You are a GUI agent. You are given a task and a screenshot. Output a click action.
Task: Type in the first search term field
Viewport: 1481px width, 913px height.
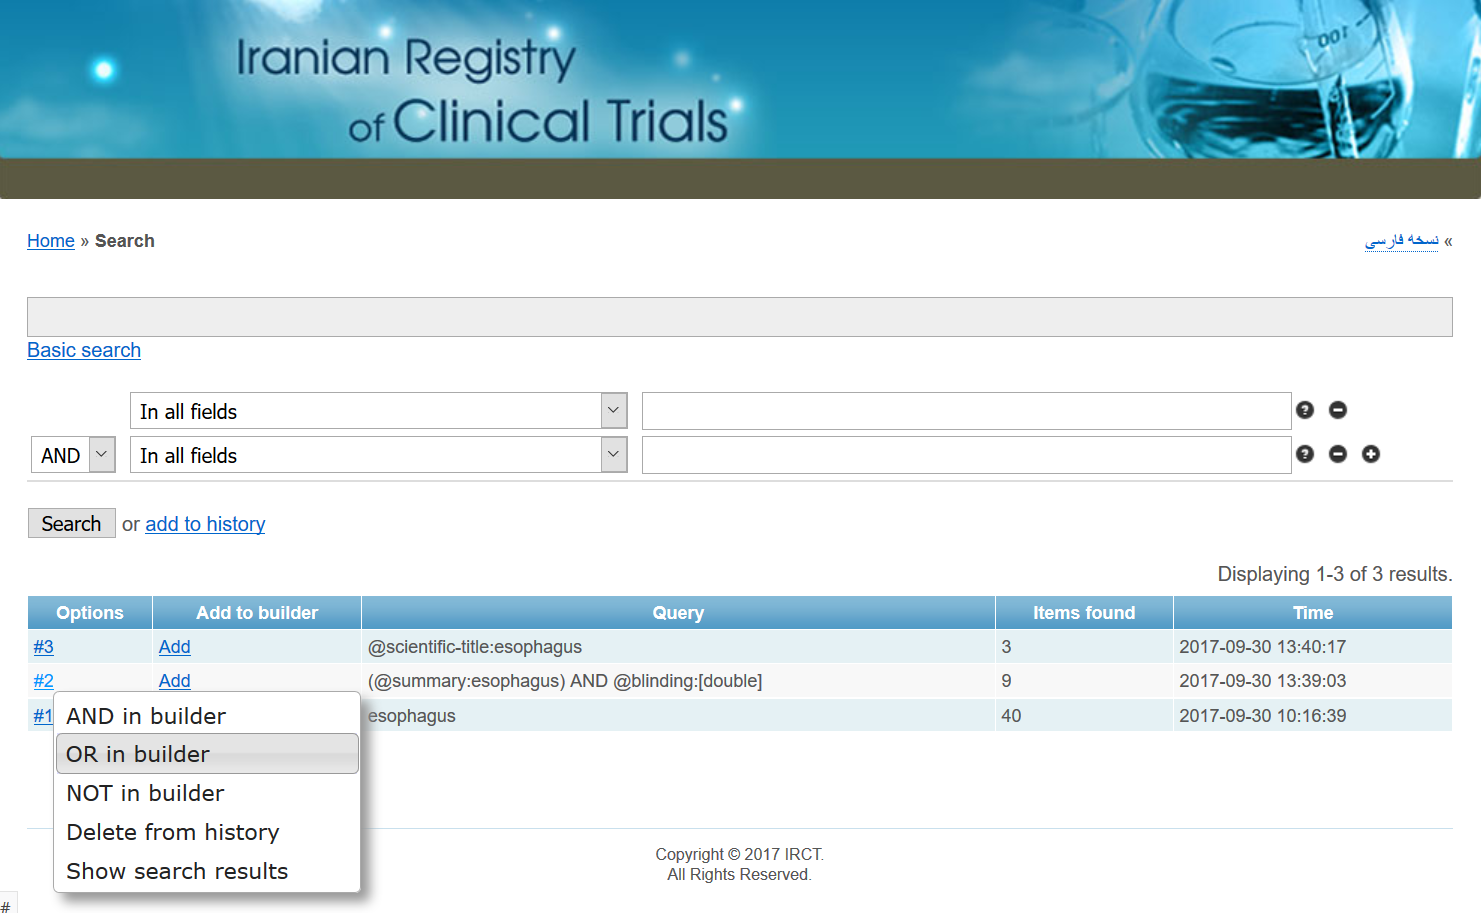pyautogui.click(x=966, y=411)
